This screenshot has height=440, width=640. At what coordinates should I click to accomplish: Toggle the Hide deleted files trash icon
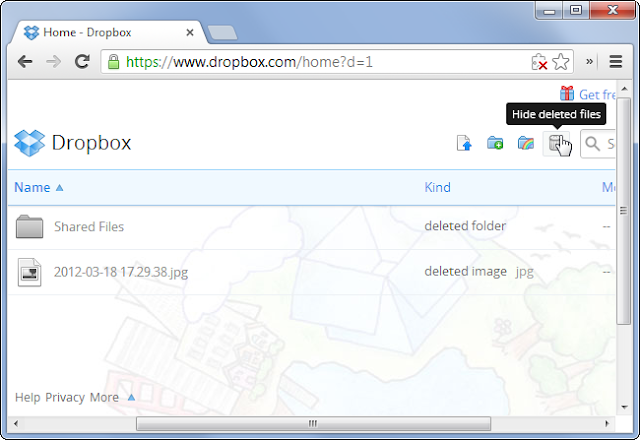556,143
